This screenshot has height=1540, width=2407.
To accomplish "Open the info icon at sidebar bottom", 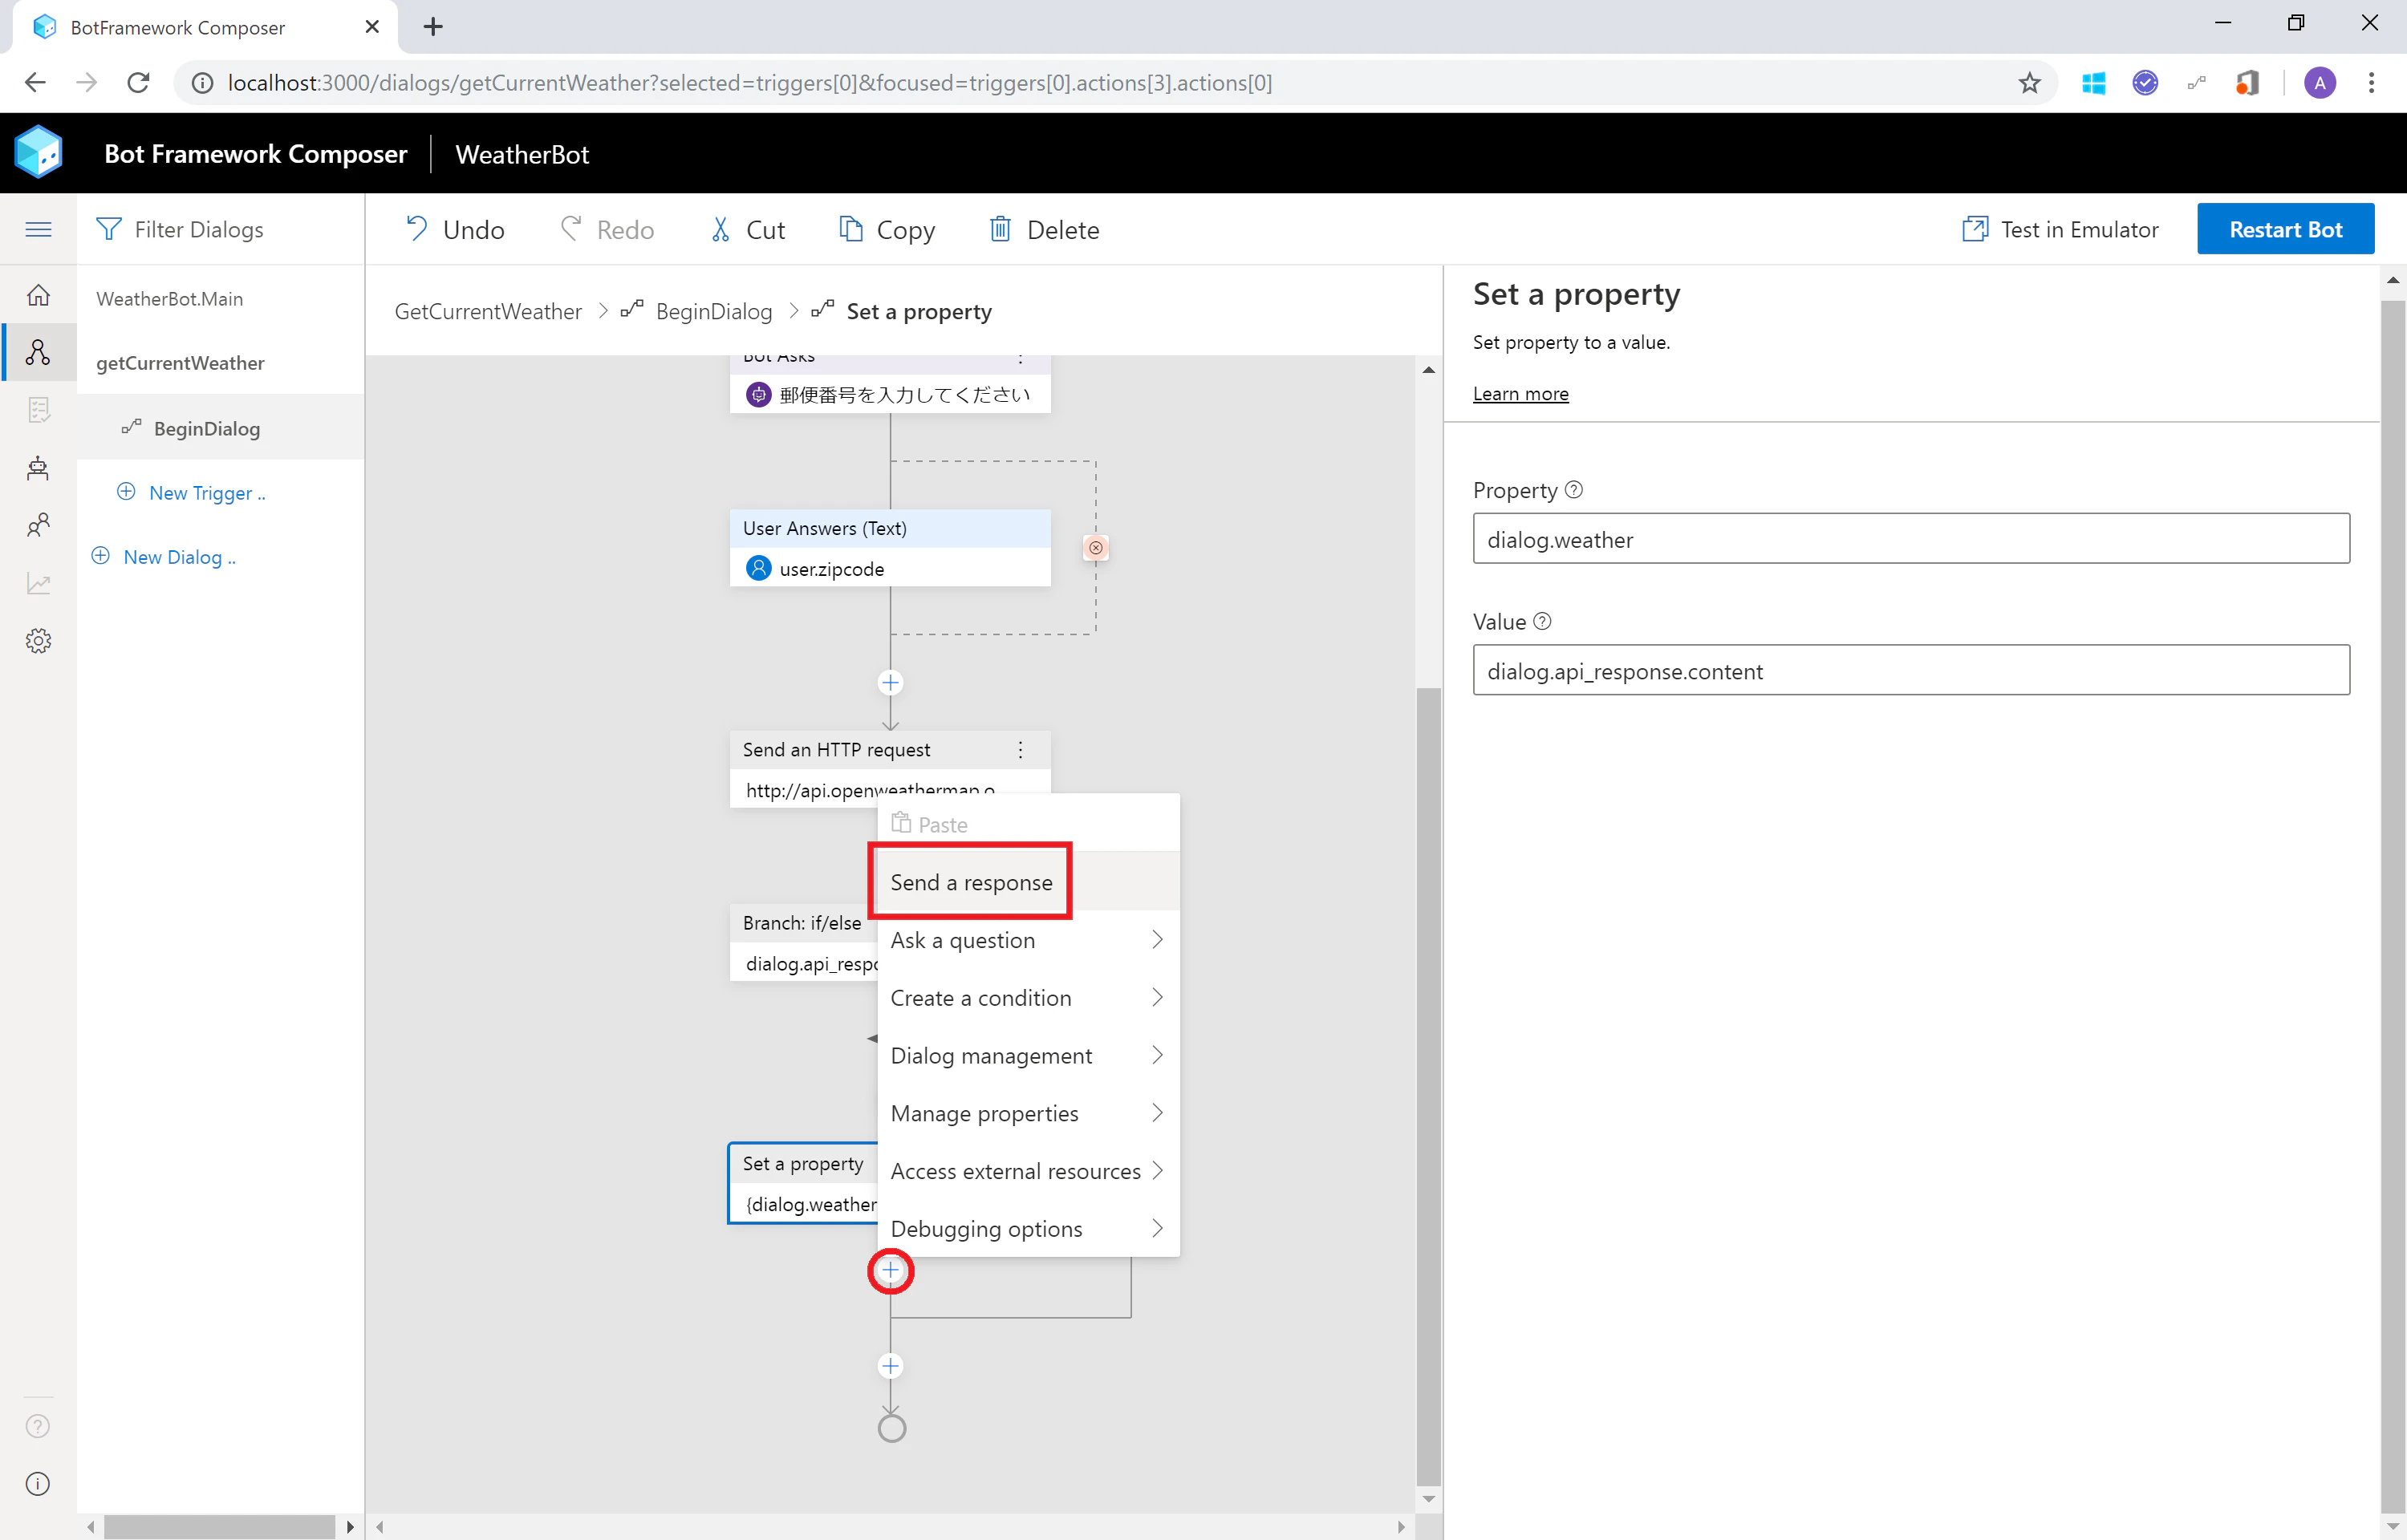I will coord(38,1484).
